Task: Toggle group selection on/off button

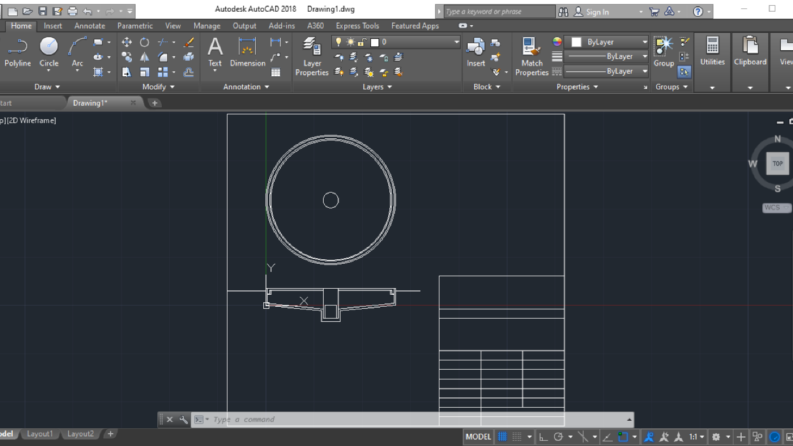Action: [684, 72]
